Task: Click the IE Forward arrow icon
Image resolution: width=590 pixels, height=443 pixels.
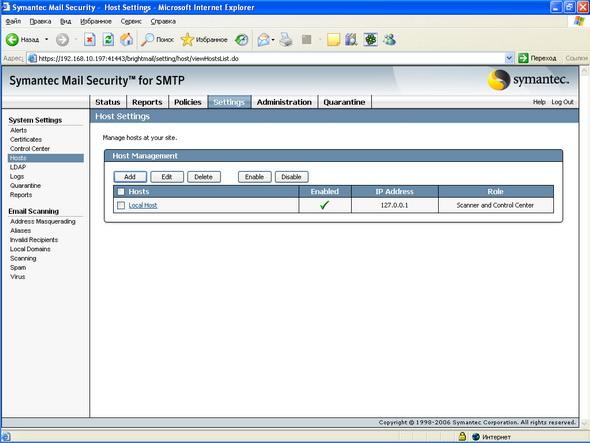Action: click(x=62, y=40)
